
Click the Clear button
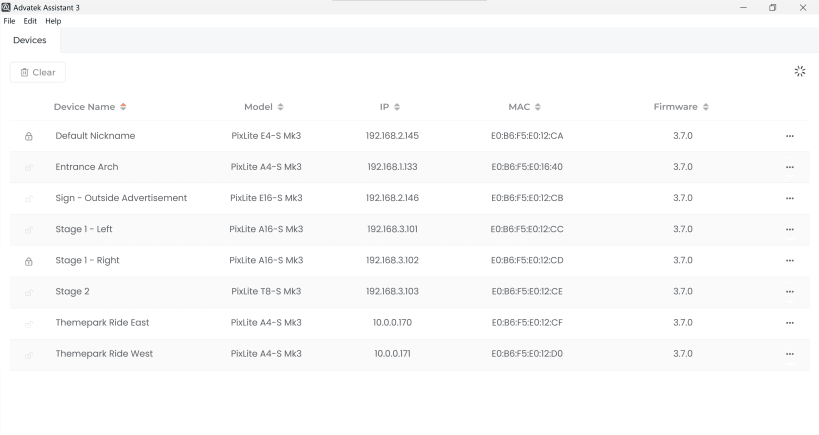[x=38, y=72]
